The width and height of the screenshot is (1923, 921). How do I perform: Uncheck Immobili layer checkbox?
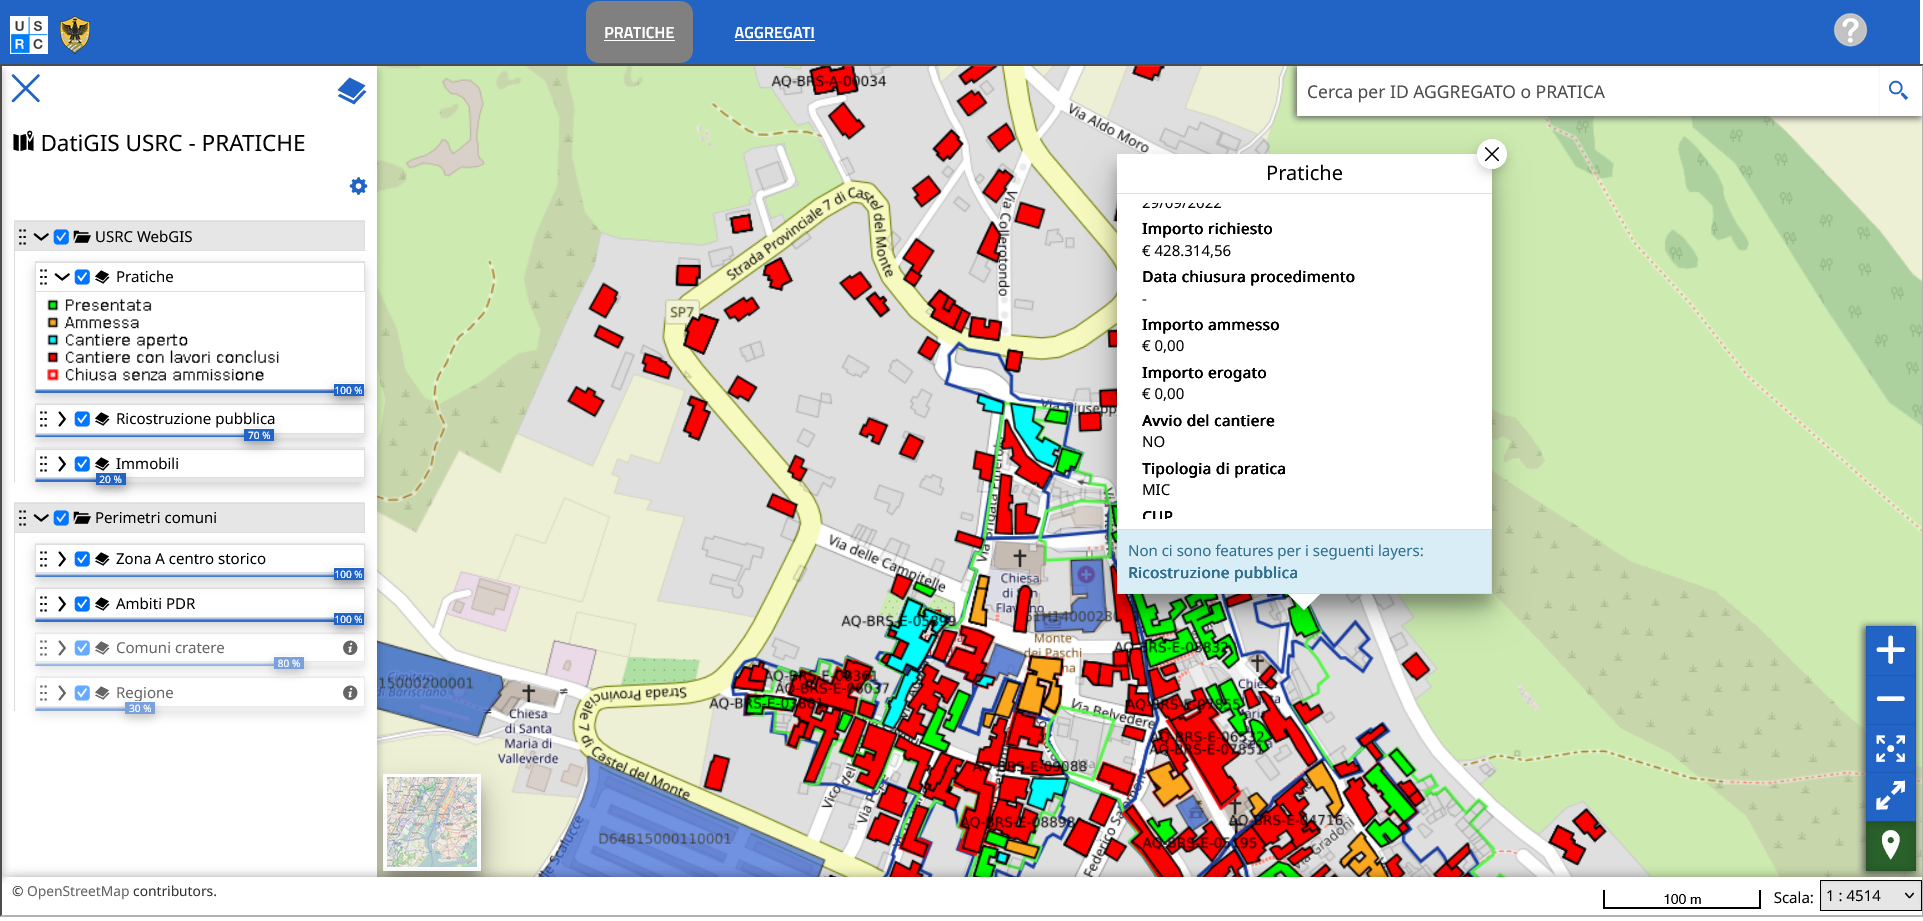coord(82,464)
